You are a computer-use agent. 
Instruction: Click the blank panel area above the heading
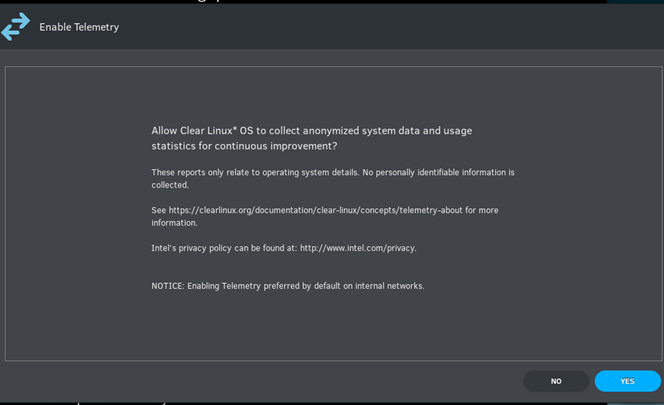[x=333, y=95]
